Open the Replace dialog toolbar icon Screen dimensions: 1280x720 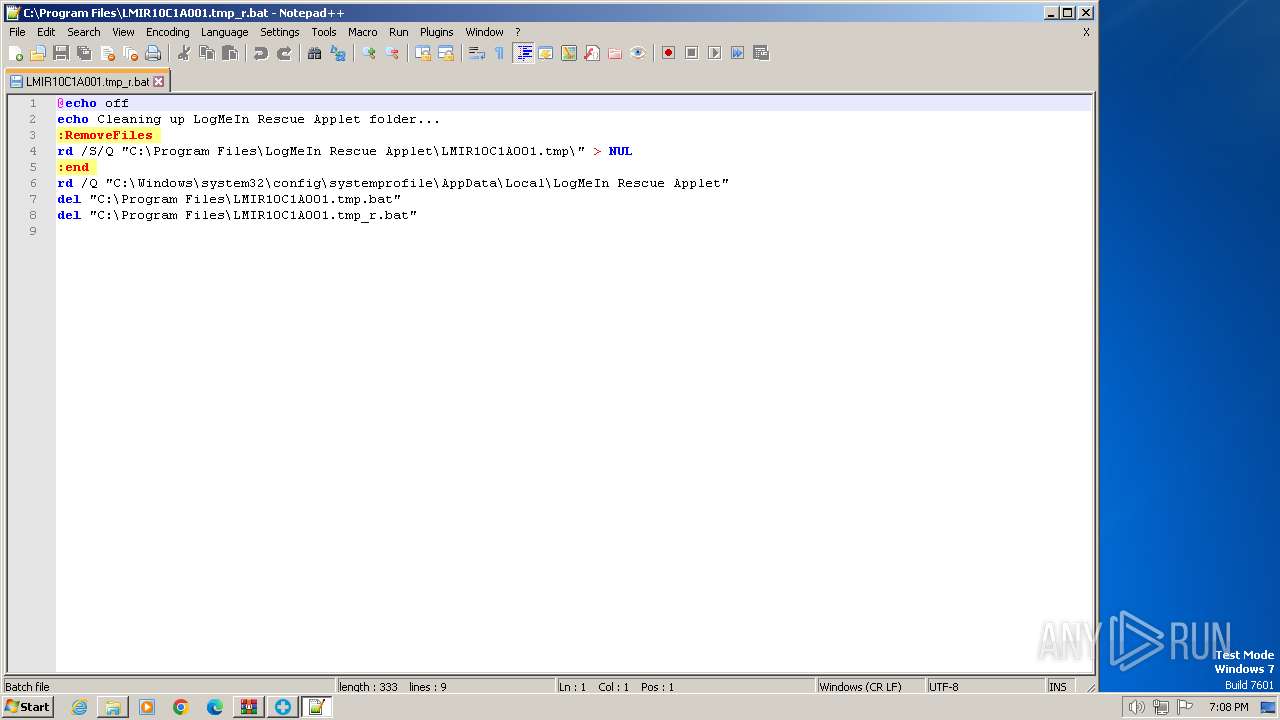pos(338,53)
